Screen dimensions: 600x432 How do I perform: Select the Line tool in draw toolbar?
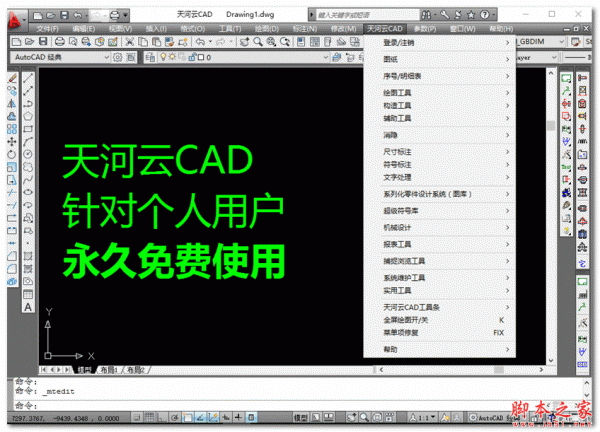(x=28, y=78)
